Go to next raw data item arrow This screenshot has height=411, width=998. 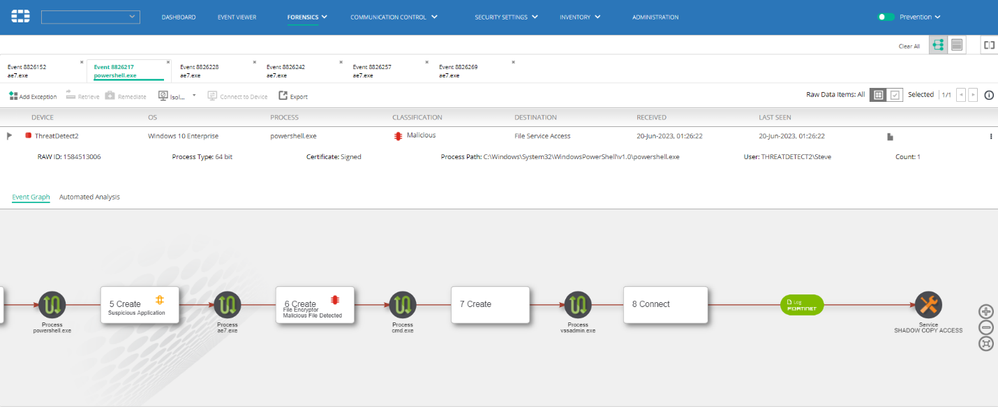click(x=973, y=95)
